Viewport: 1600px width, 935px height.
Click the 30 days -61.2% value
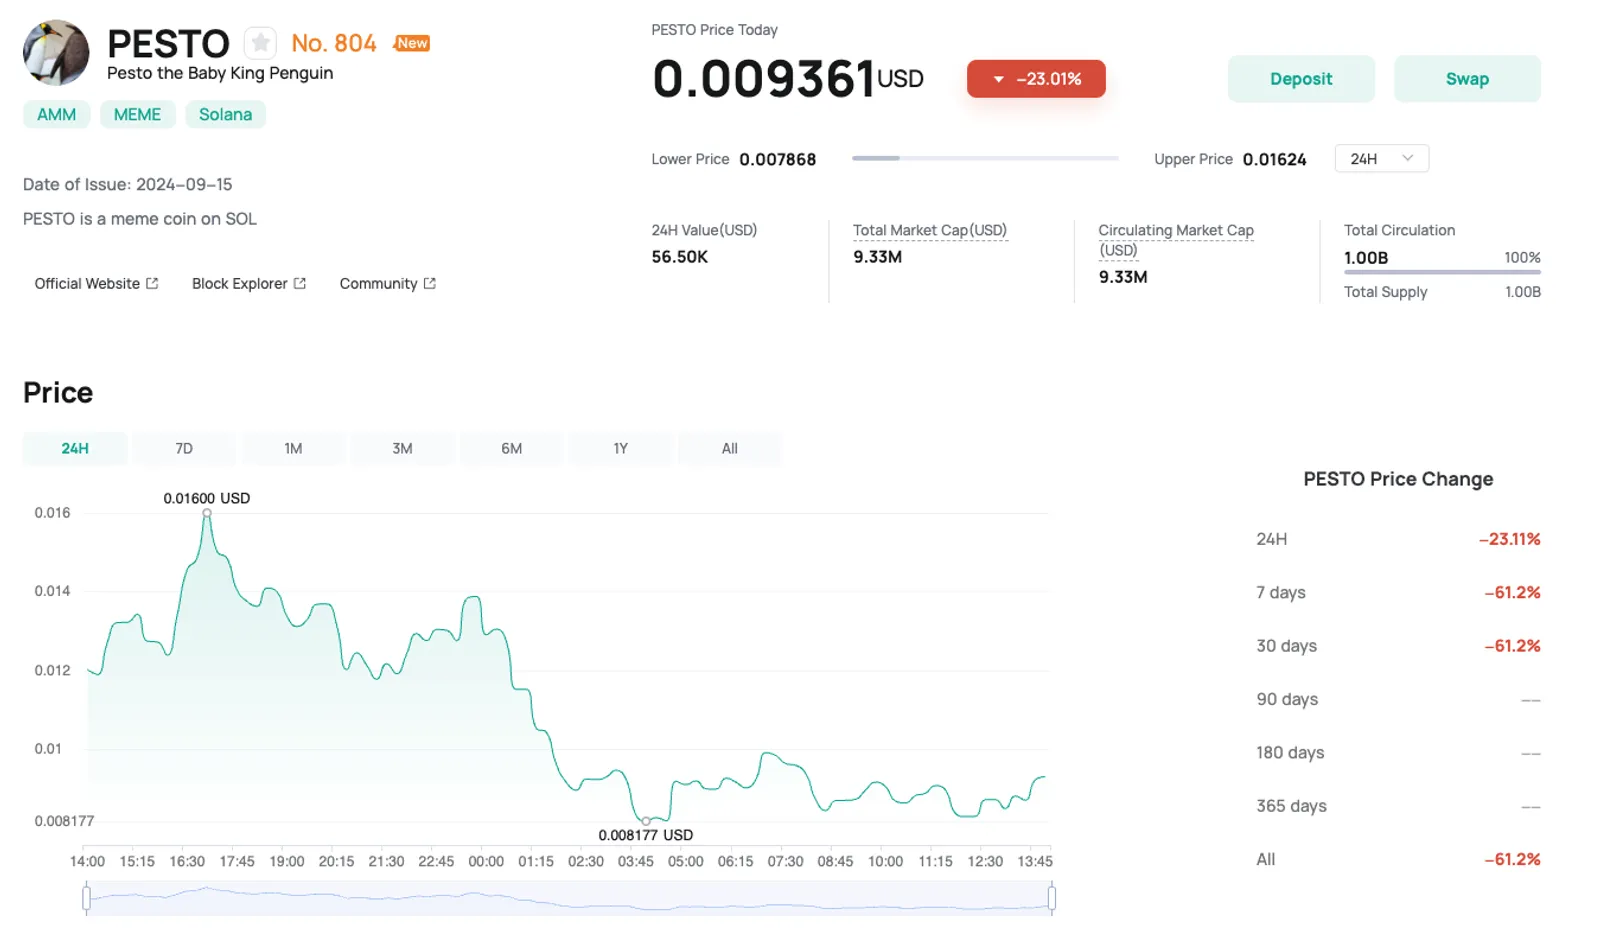(x=1513, y=646)
